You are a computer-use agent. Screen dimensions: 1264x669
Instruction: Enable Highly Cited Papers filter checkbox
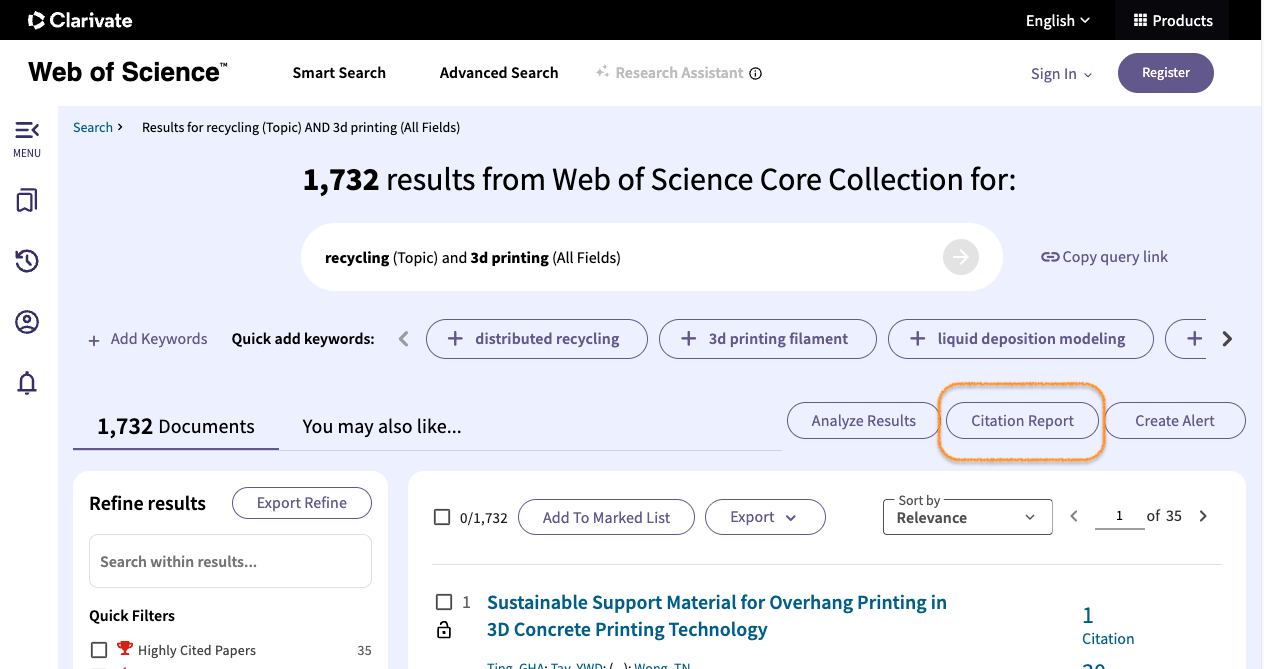point(99,649)
